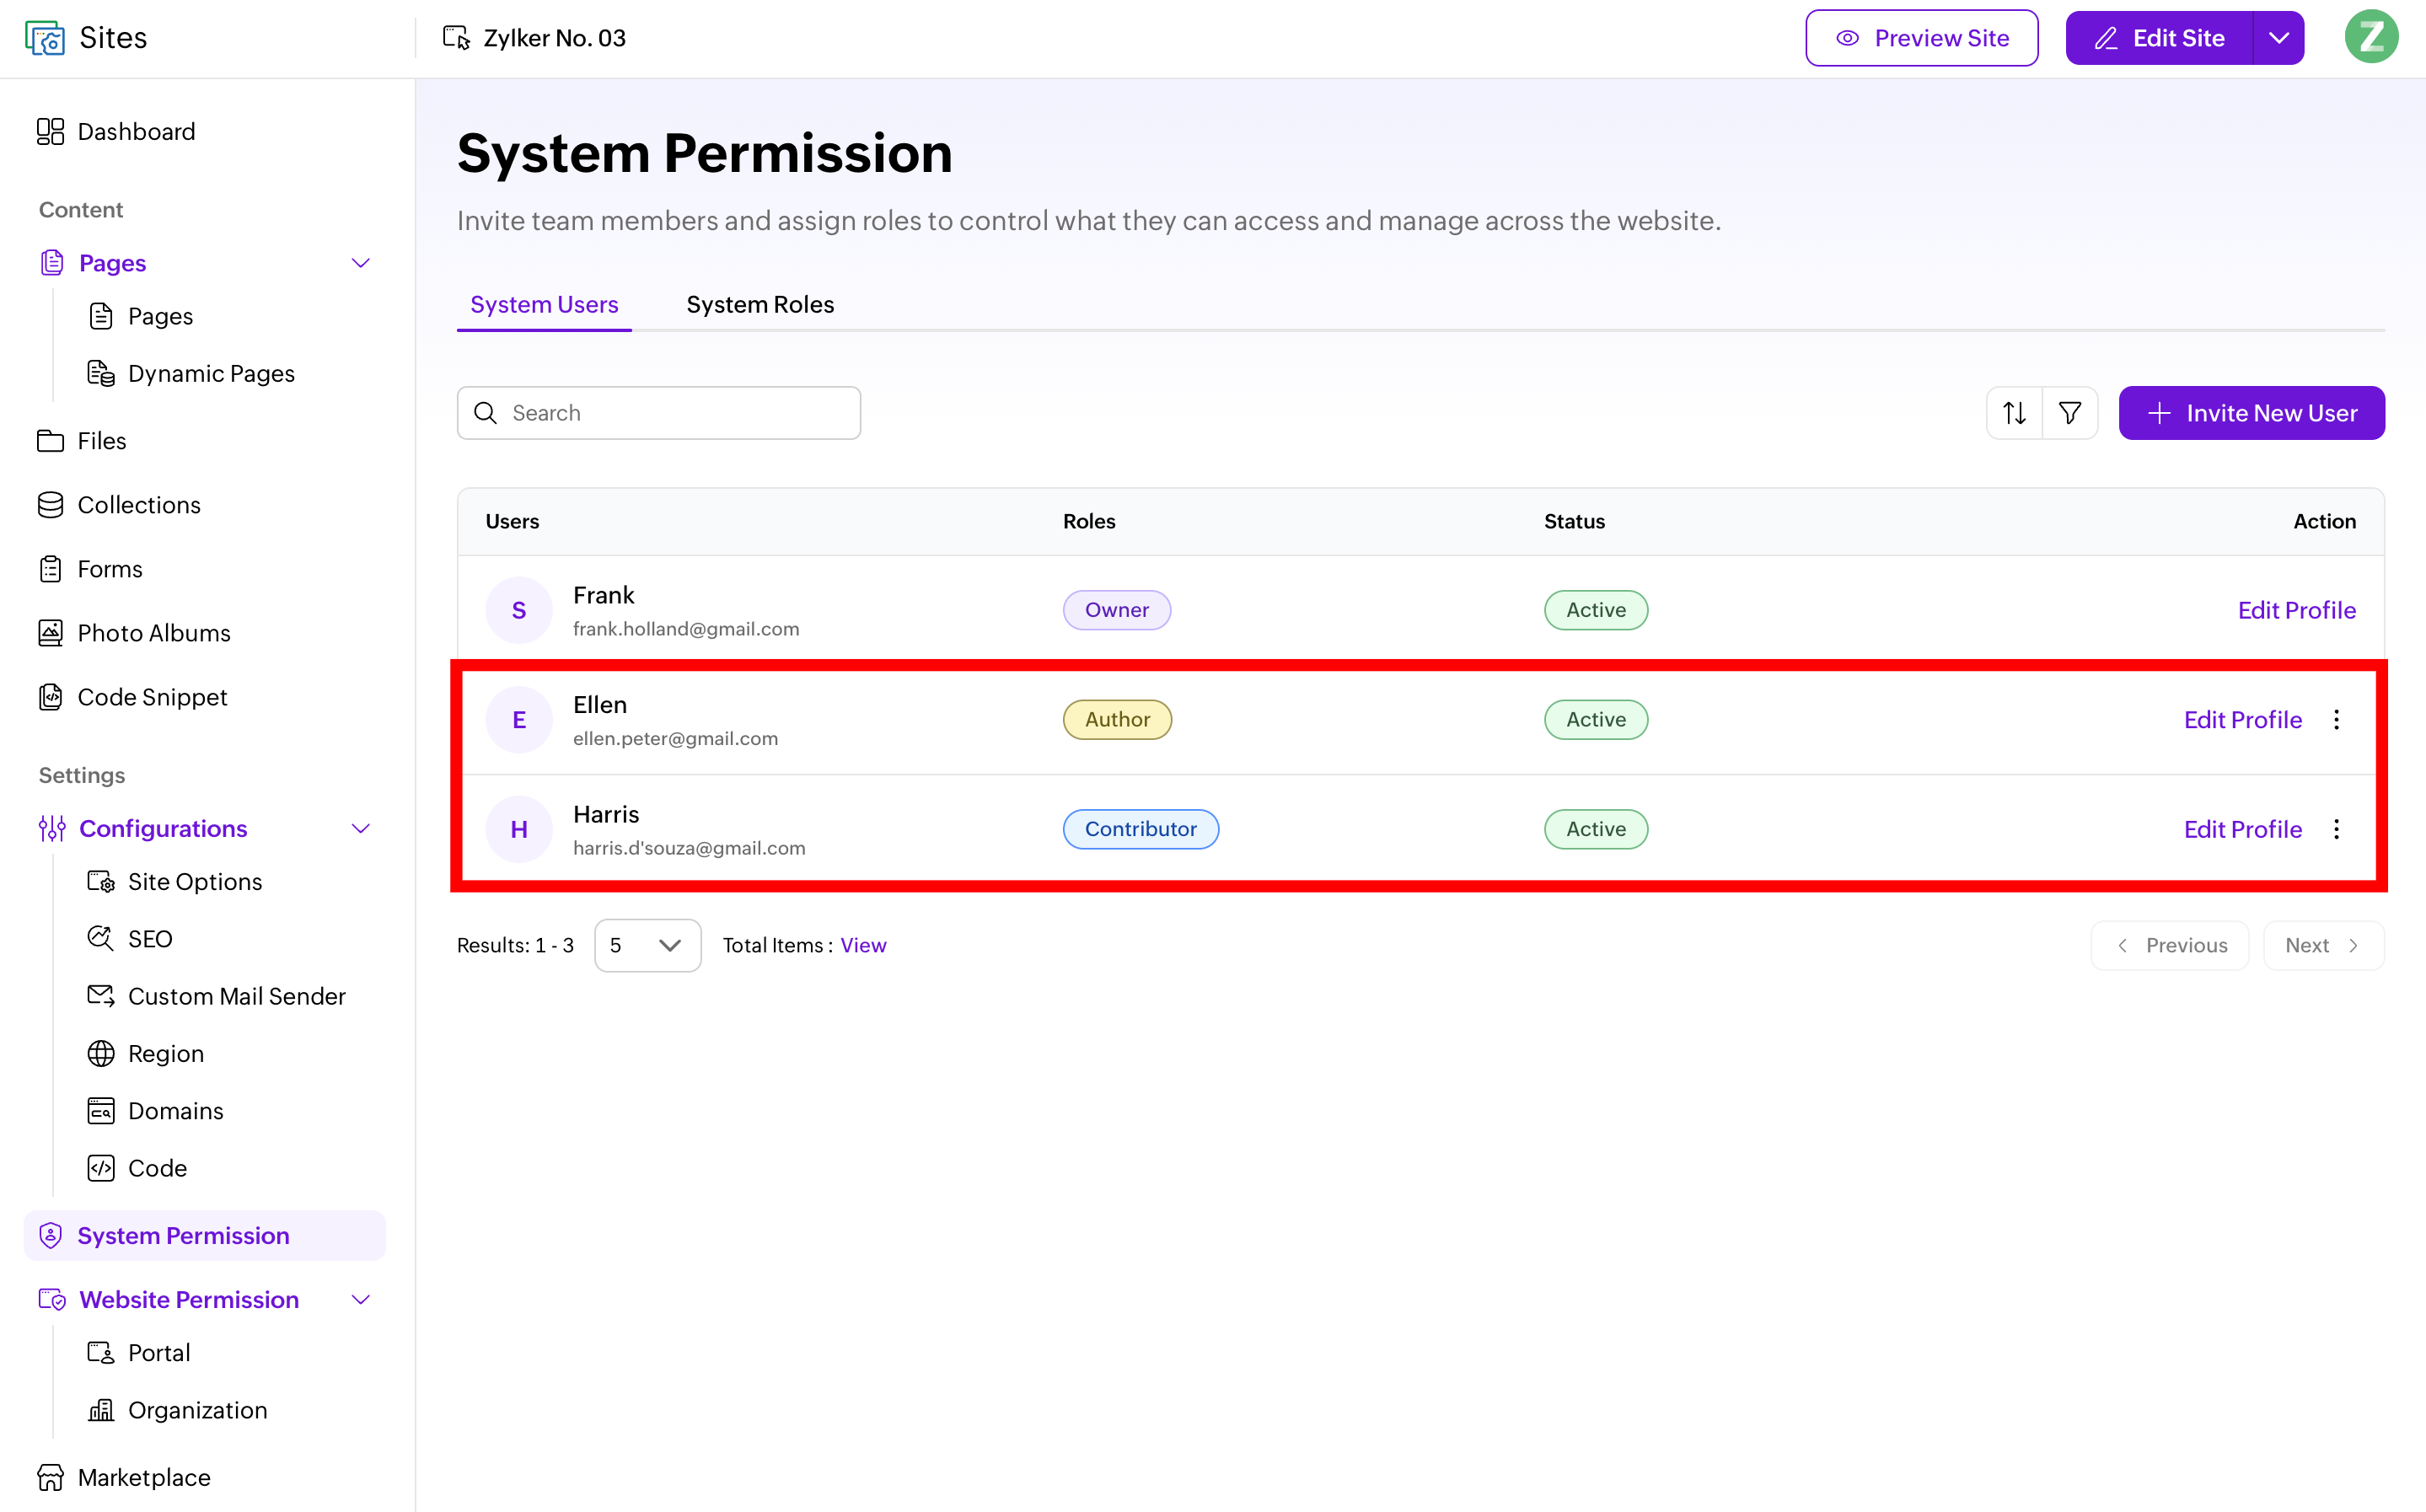
Task: Open the filter funnel icon
Action: [2070, 413]
